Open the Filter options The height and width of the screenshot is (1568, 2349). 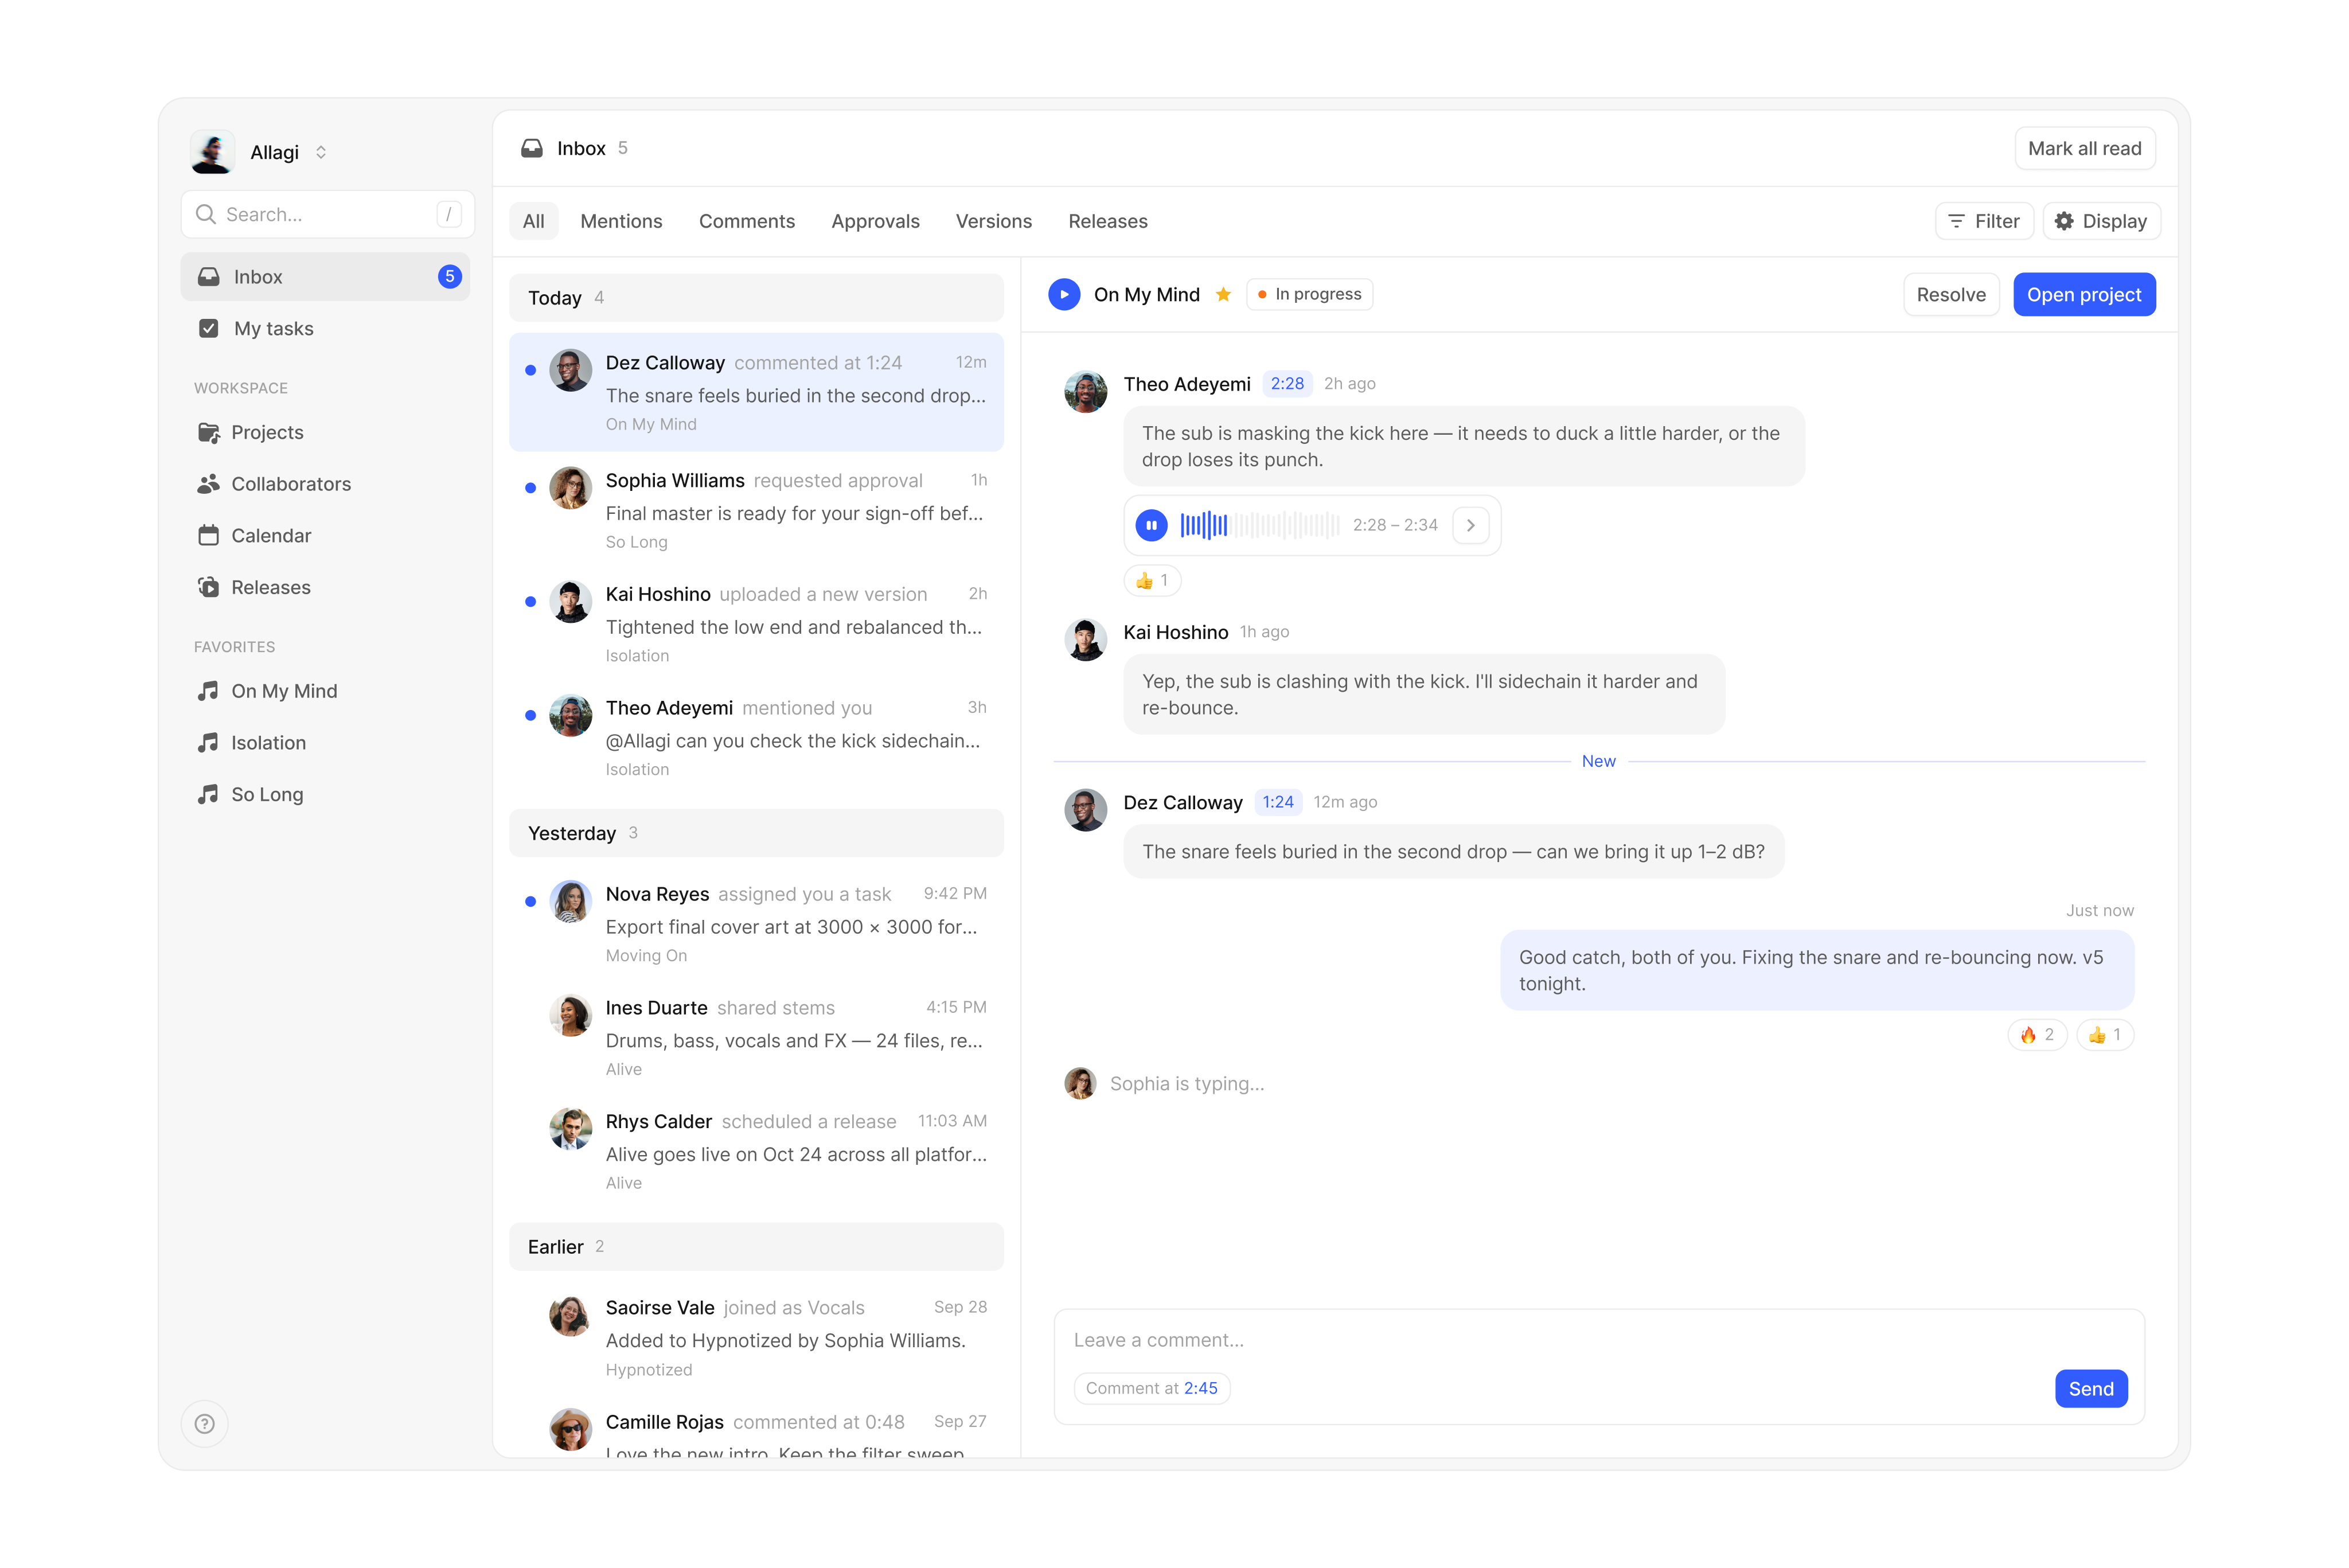click(1984, 221)
